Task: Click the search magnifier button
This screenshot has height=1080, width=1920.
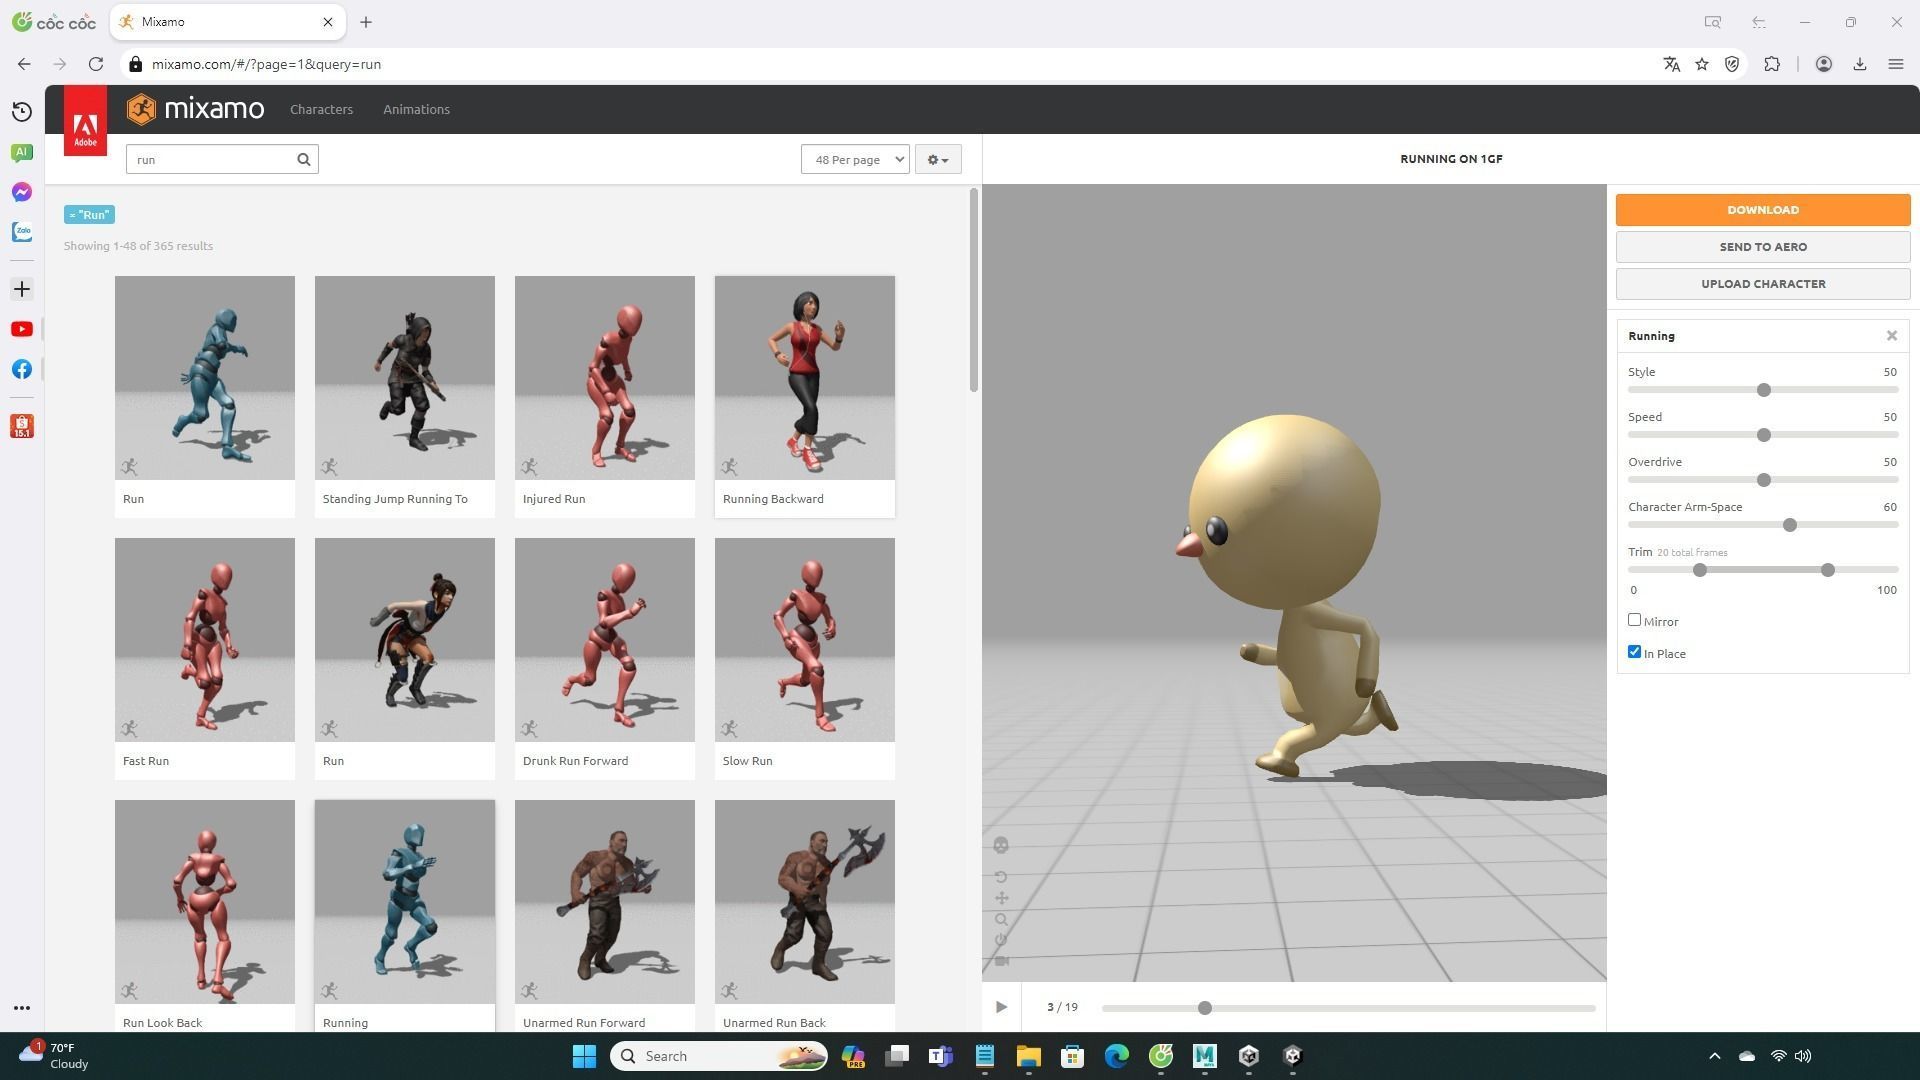Action: pos(304,159)
